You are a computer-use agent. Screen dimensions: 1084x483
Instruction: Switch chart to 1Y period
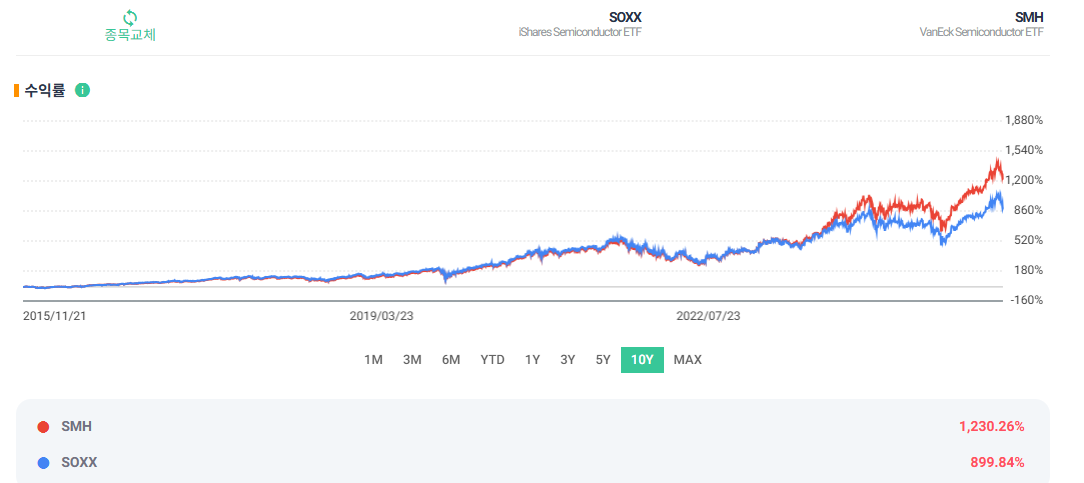click(532, 359)
